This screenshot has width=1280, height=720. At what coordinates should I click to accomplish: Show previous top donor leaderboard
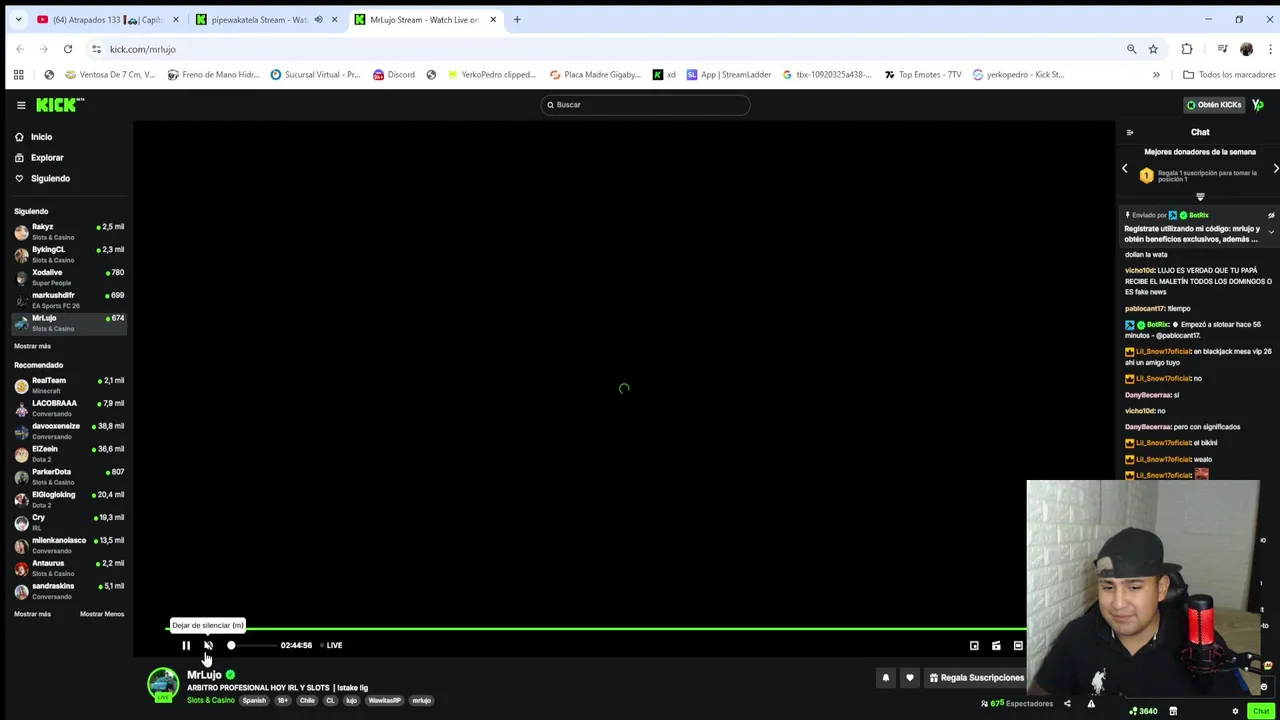[x=1124, y=169]
